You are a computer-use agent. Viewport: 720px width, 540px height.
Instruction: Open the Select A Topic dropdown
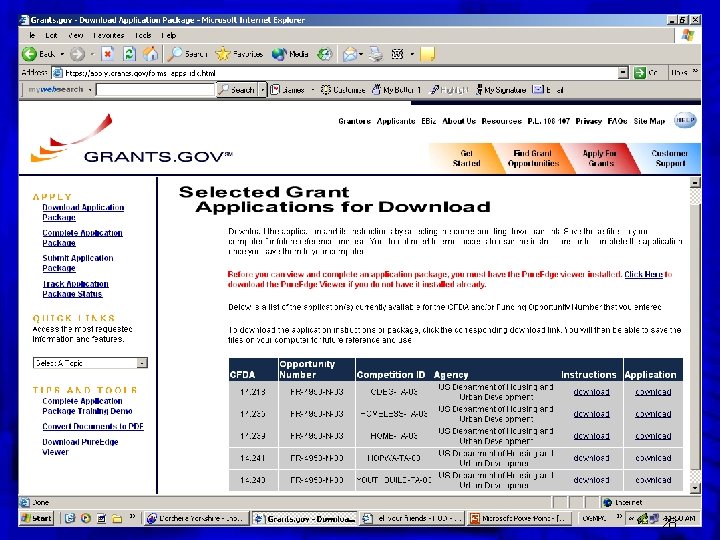pos(90,363)
